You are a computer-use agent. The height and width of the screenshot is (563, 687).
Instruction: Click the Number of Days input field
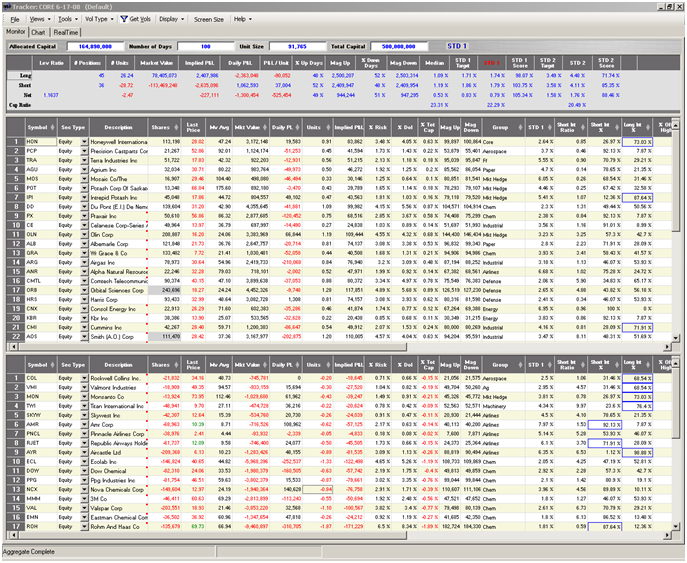(205, 46)
